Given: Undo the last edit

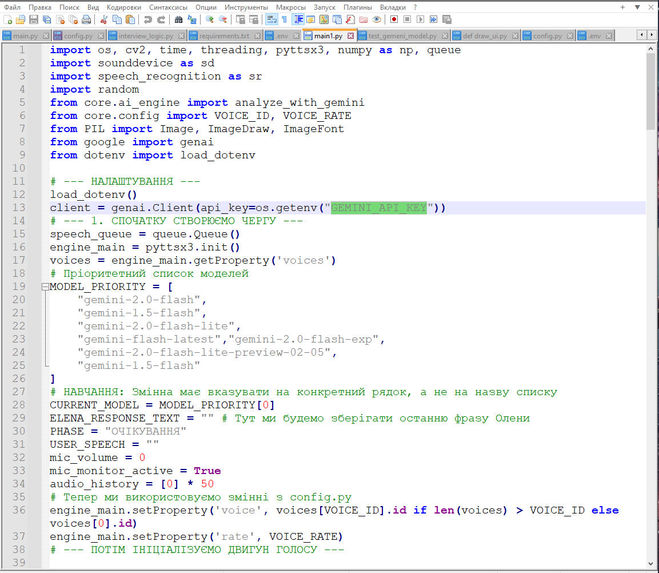Looking at the screenshot, I should click(x=148, y=20).
